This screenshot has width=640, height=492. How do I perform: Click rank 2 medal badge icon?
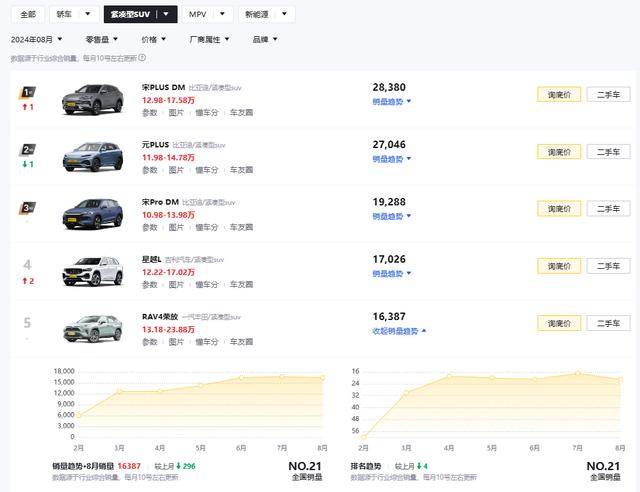[x=27, y=150]
